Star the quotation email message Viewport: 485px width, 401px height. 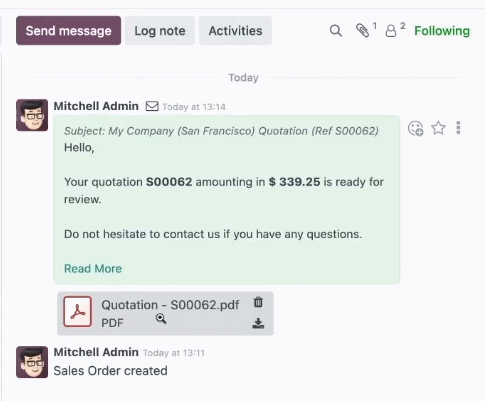[x=438, y=128]
